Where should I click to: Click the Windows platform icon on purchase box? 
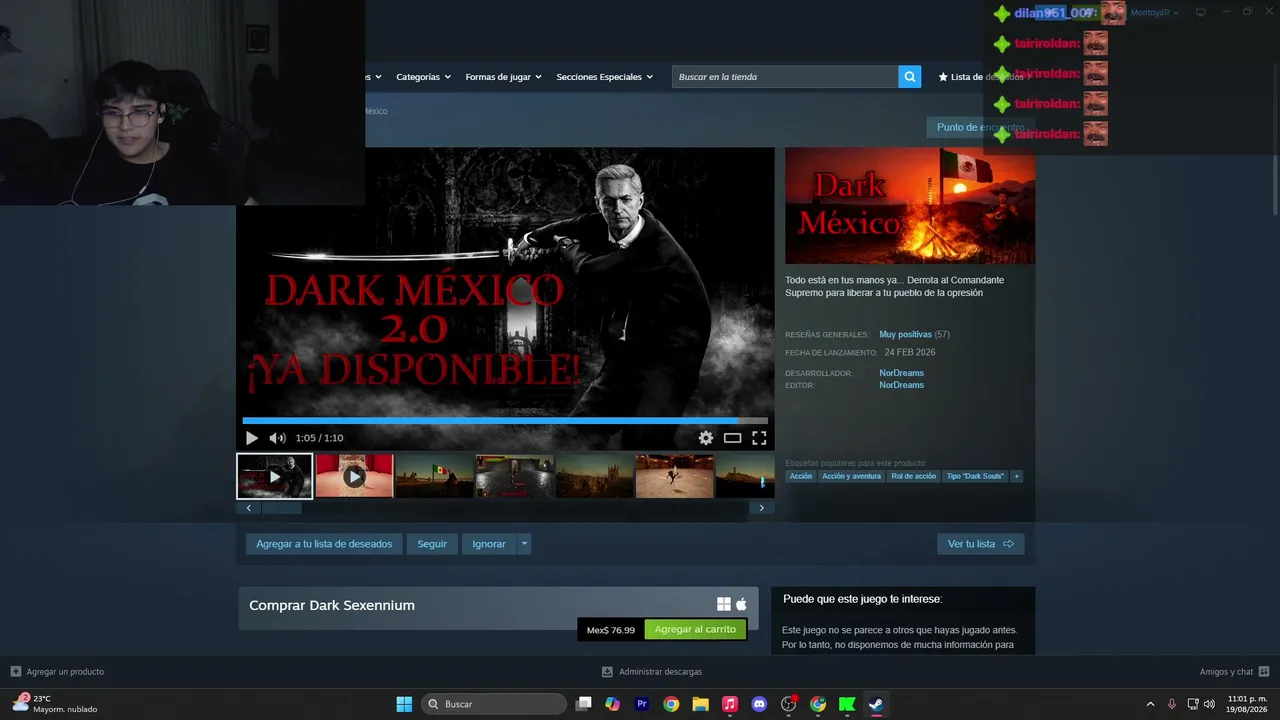(x=724, y=604)
